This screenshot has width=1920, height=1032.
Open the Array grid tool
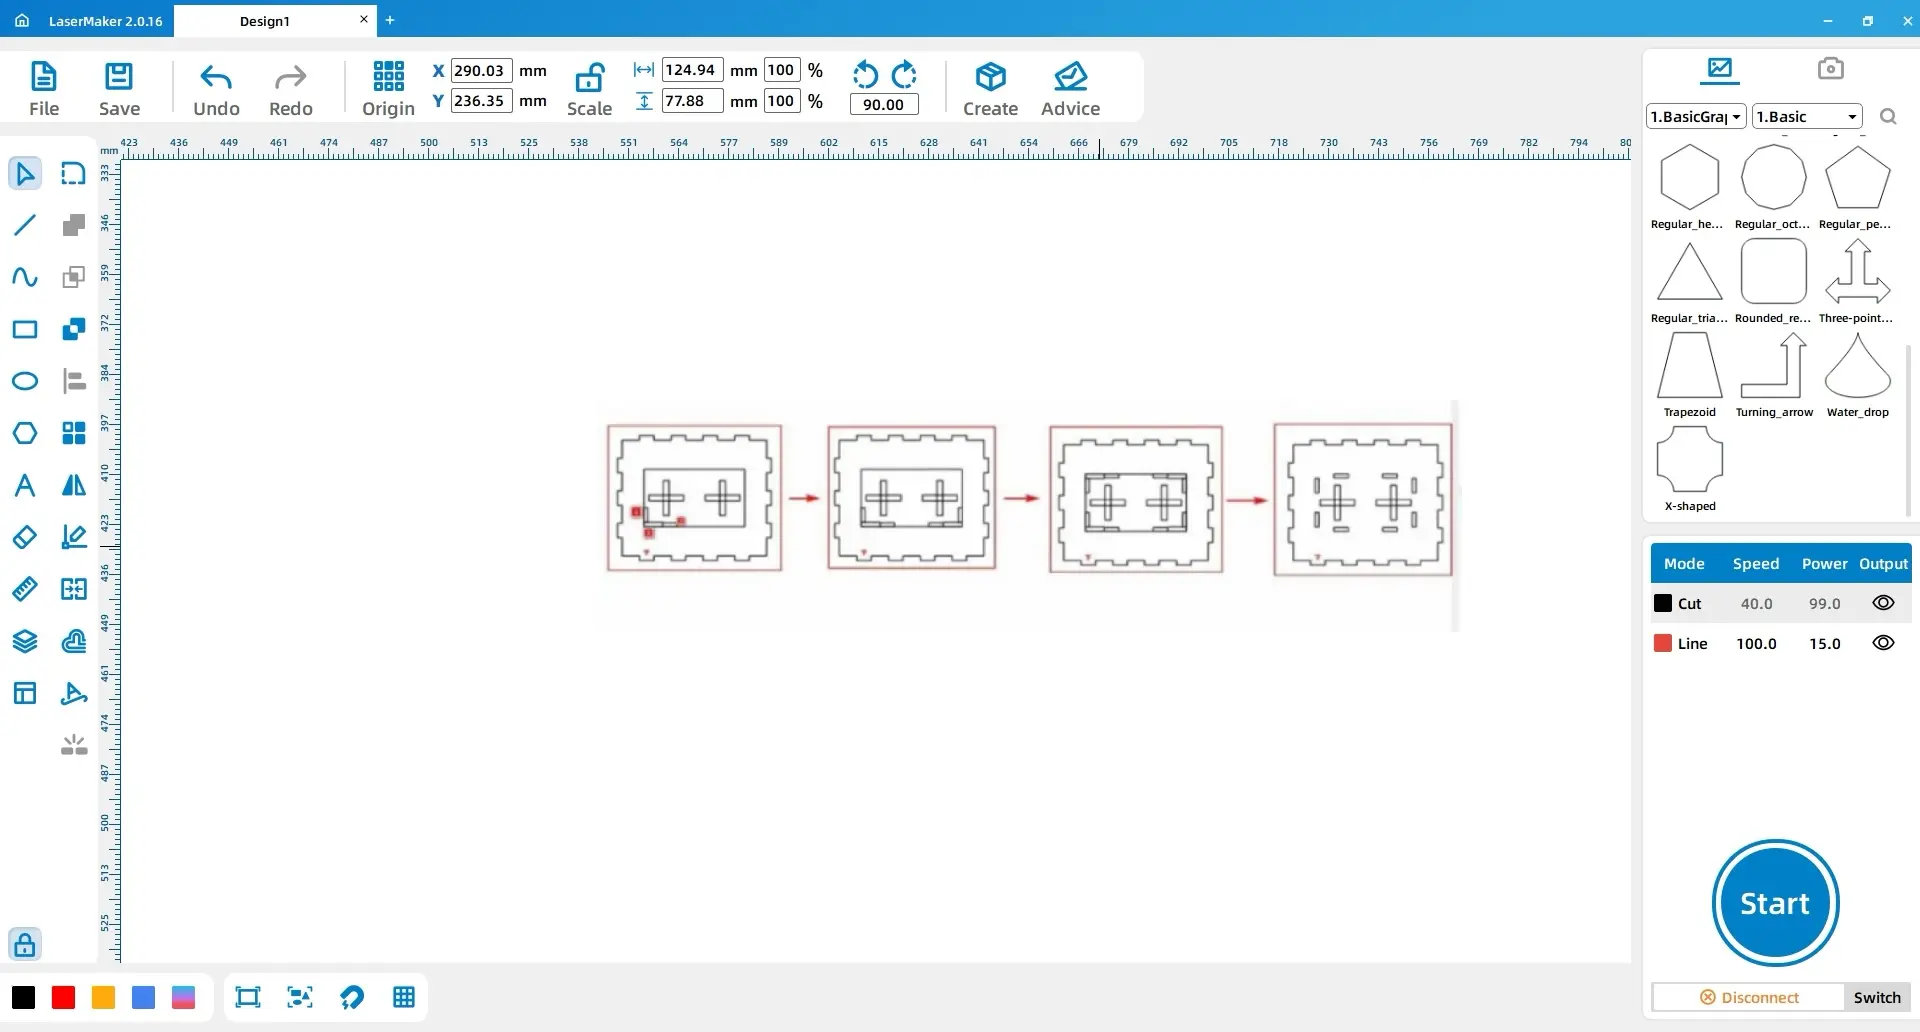[74, 433]
